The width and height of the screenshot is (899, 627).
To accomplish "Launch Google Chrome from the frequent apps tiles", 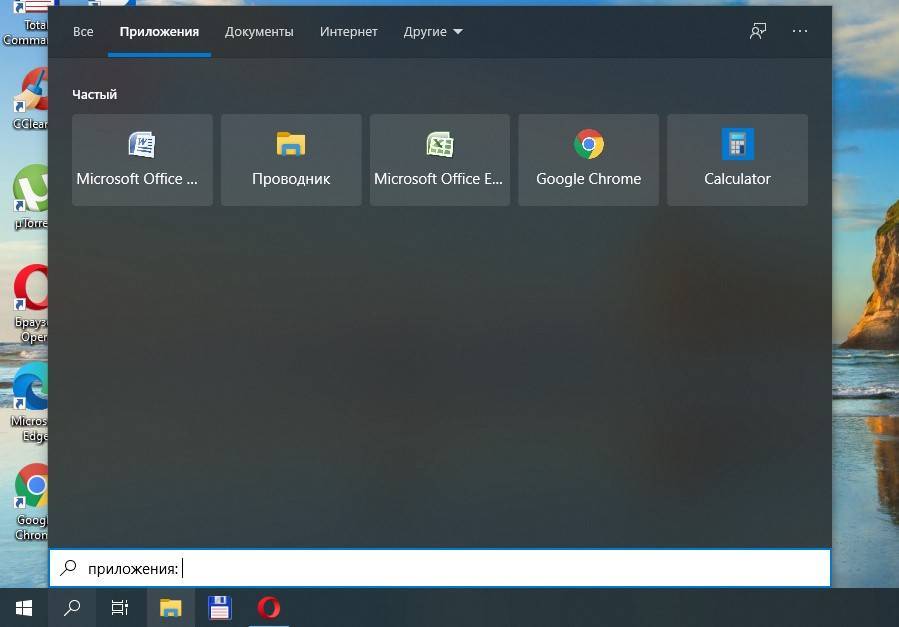I will pos(588,160).
